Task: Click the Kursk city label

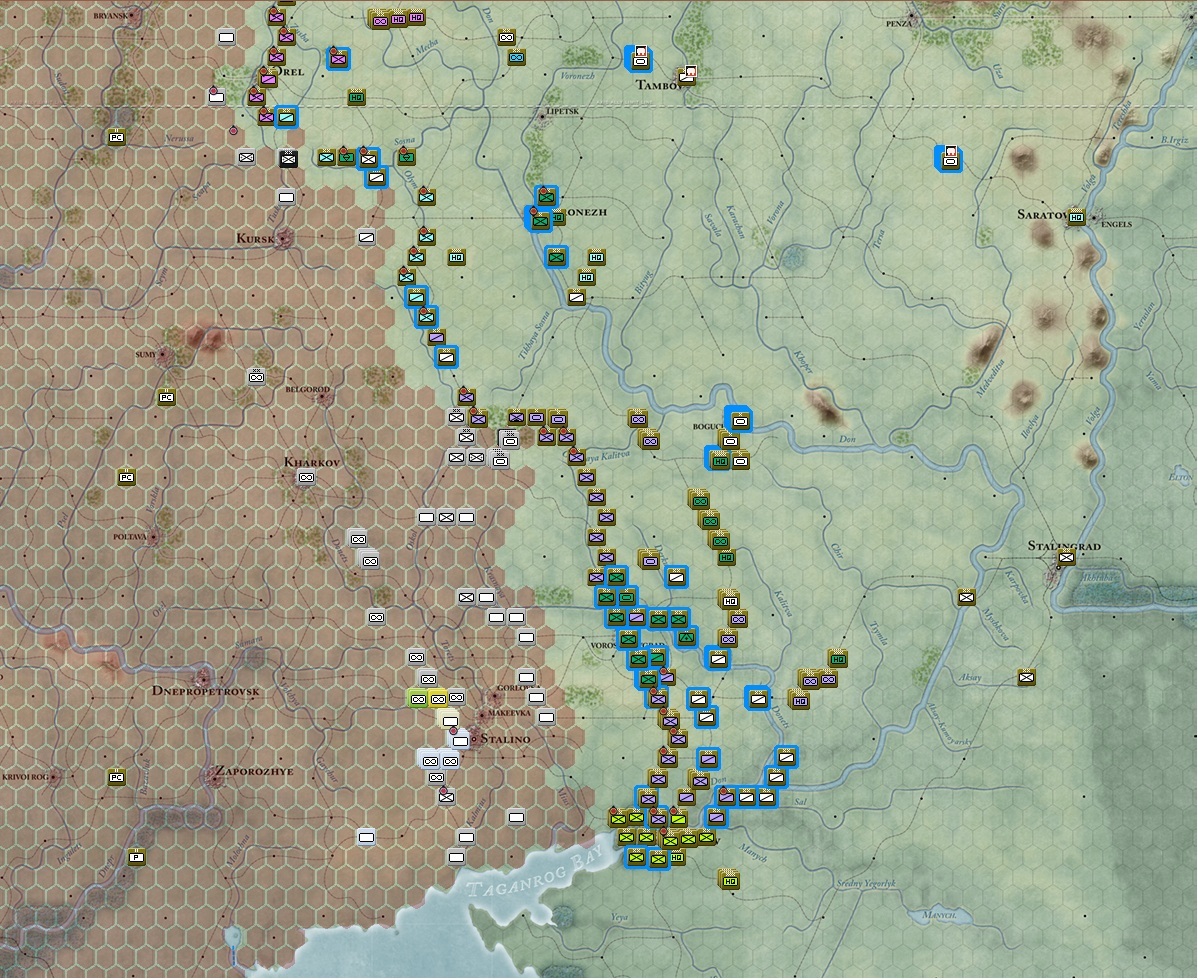Action: tap(255, 238)
